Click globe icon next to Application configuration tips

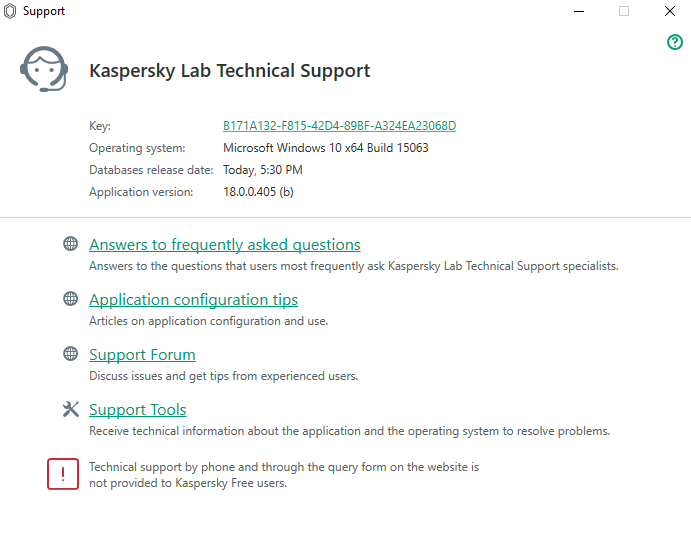[x=71, y=299]
